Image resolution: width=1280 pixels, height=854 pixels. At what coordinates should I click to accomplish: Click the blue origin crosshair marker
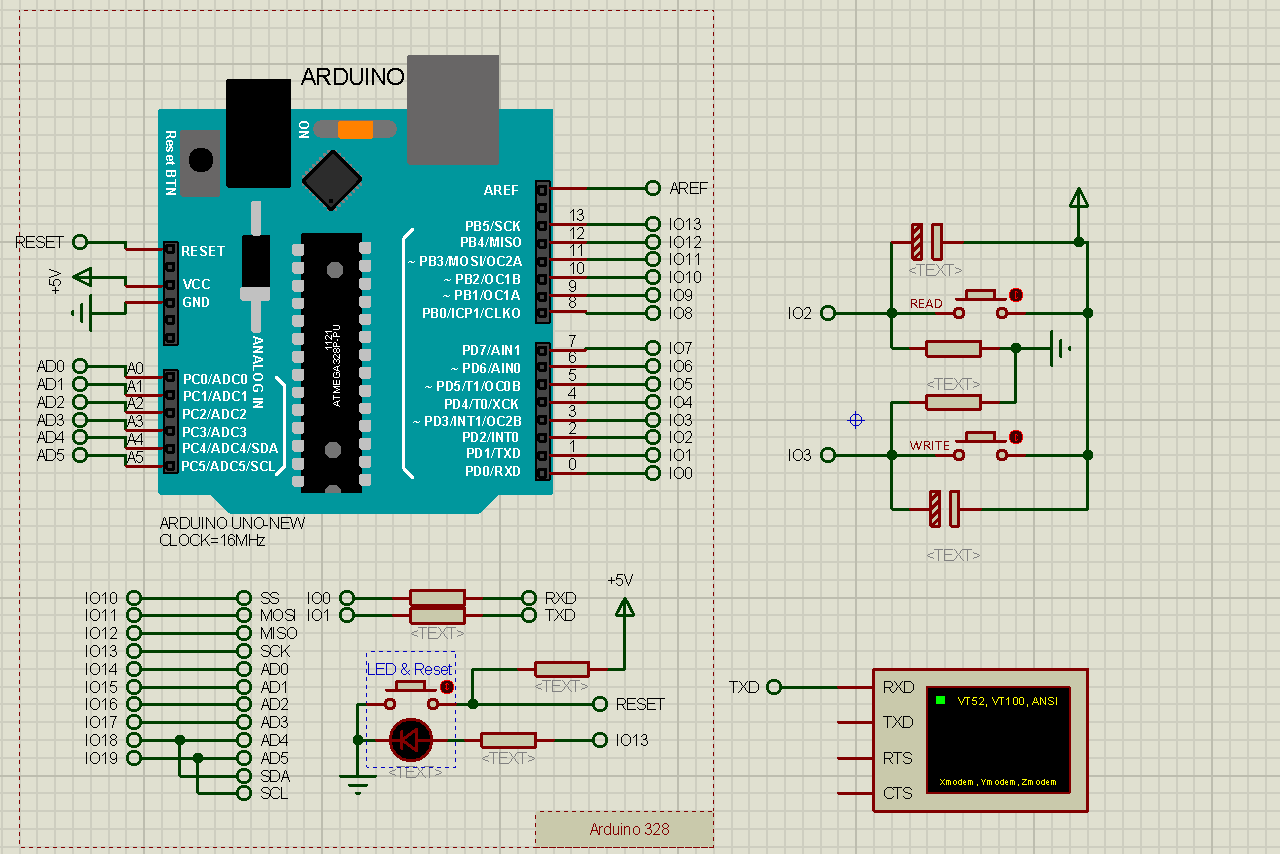[x=855, y=420]
